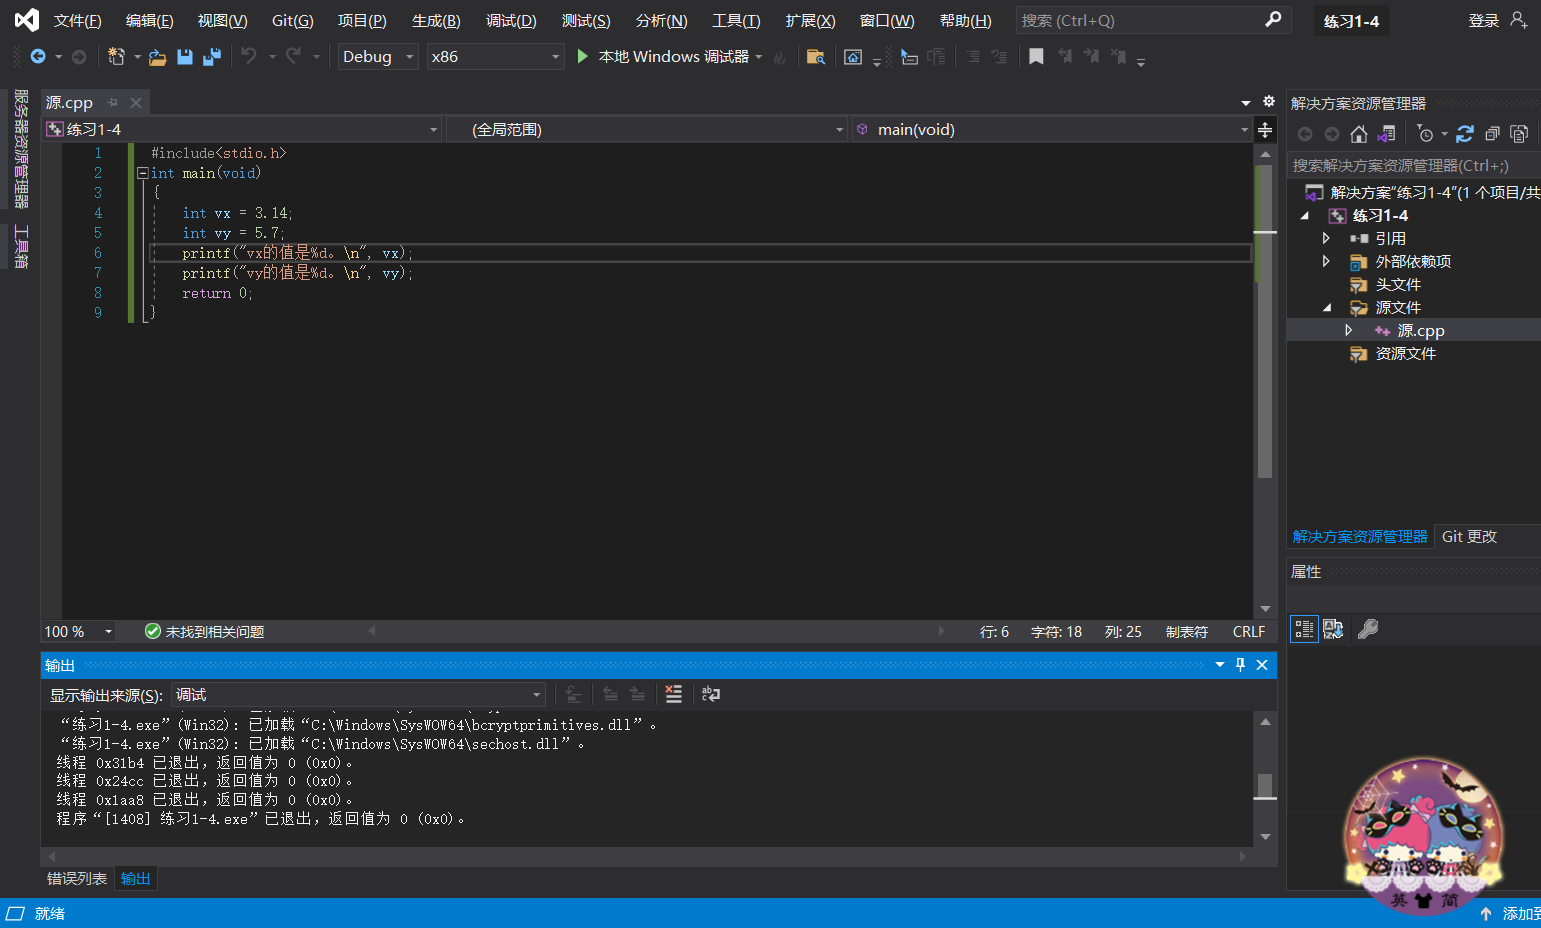Viewport: 1541px width, 928px height.
Task: Click the editor vertical scrollbar thumb
Action: [x=1265, y=320]
